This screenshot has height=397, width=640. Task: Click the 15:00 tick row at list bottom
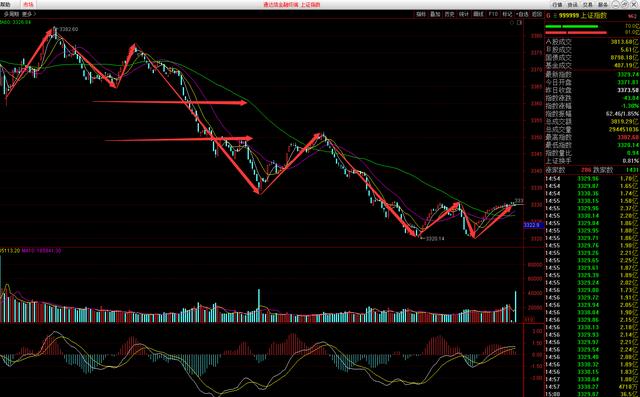592,394
